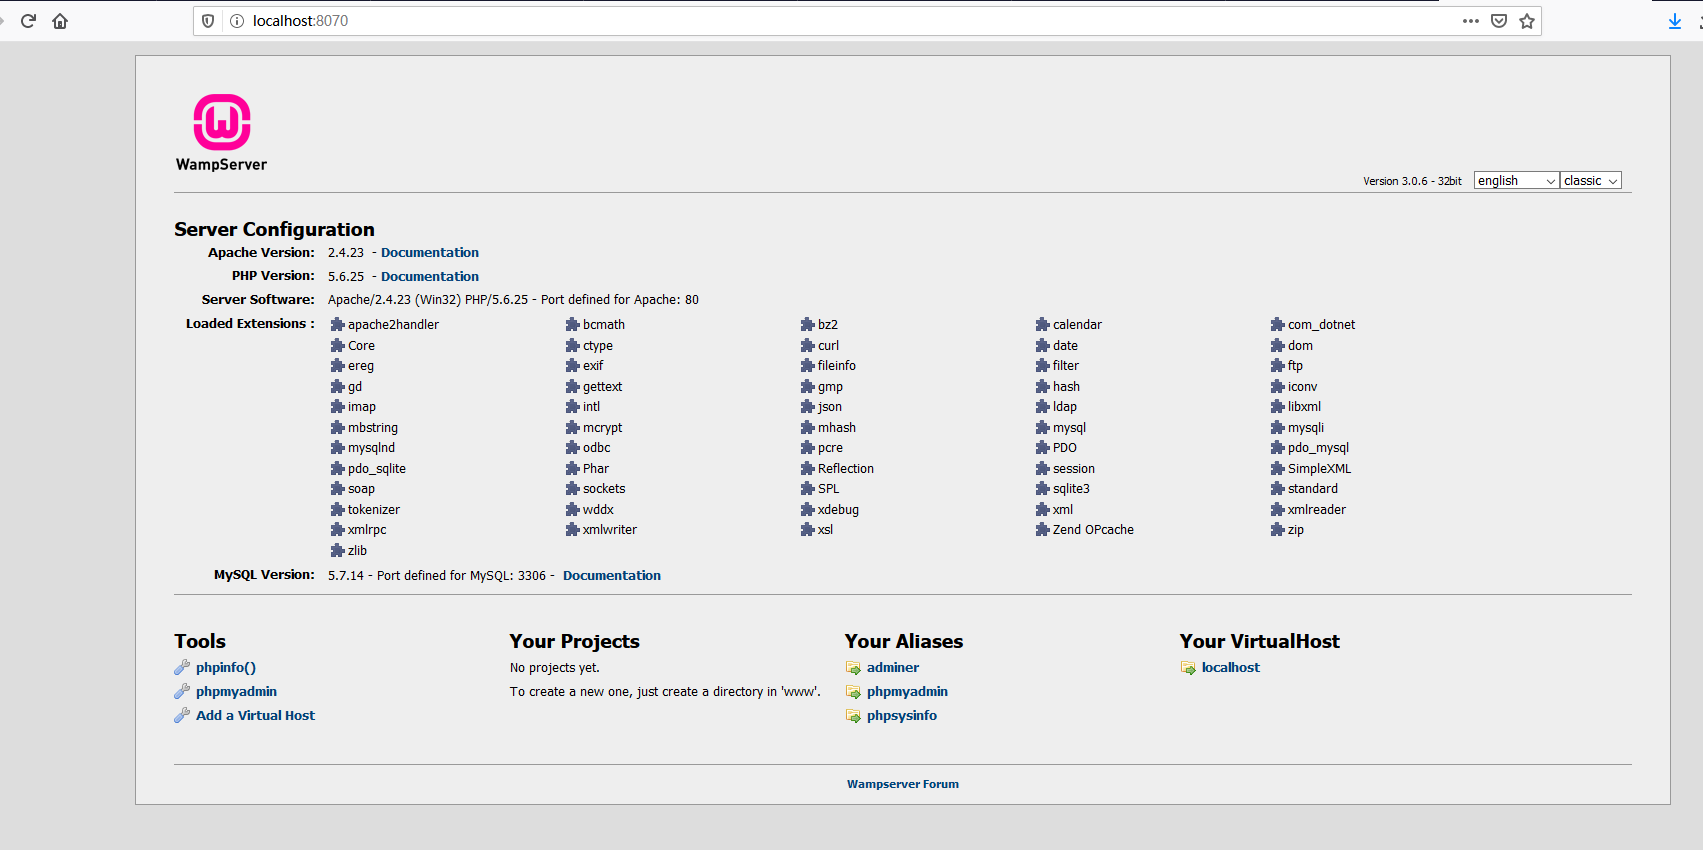Viewport: 1703px width, 850px height.
Task: Select the 'mbstring' extension text
Action: pyautogui.click(x=373, y=428)
